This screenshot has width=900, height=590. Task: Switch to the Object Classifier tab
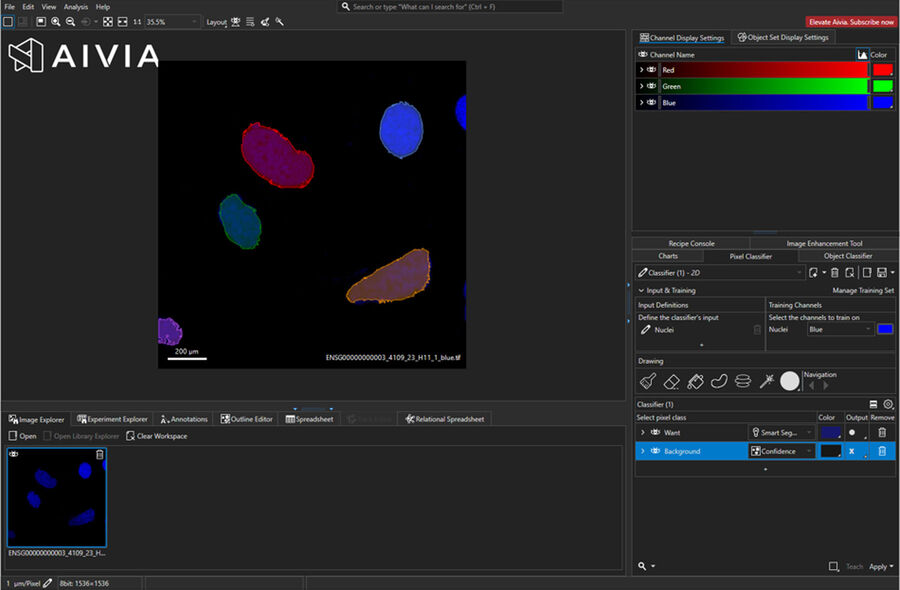pyautogui.click(x=847, y=256)
